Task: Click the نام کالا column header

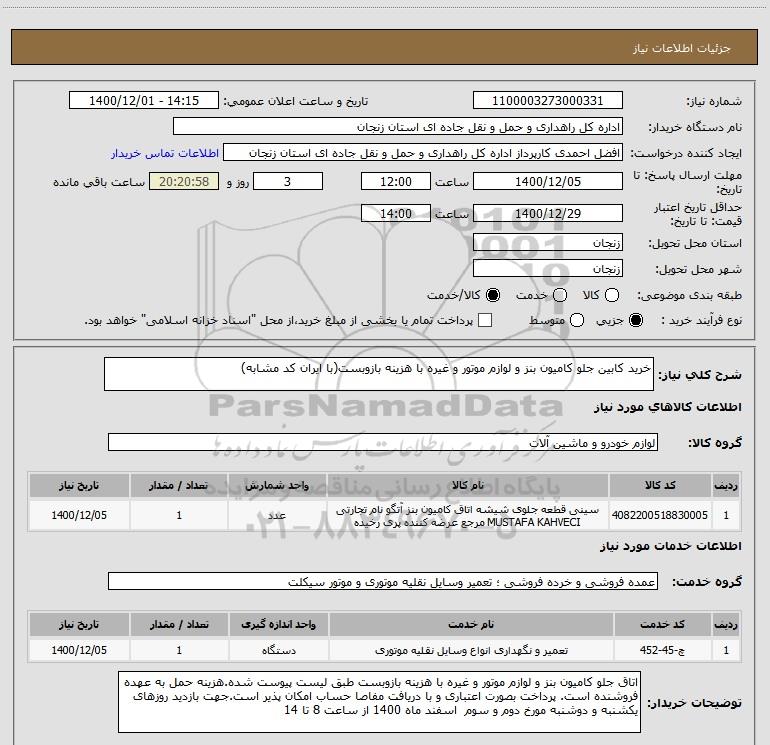Action: click(468, 485)
